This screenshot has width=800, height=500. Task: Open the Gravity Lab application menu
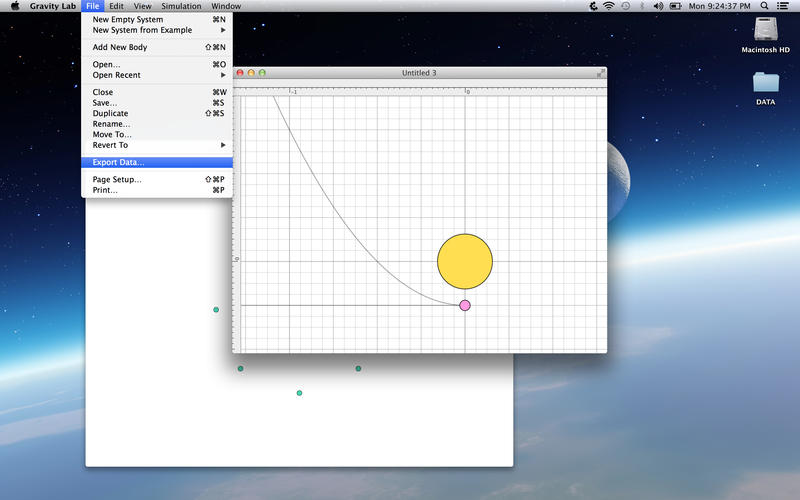click(x=53, y=6)
